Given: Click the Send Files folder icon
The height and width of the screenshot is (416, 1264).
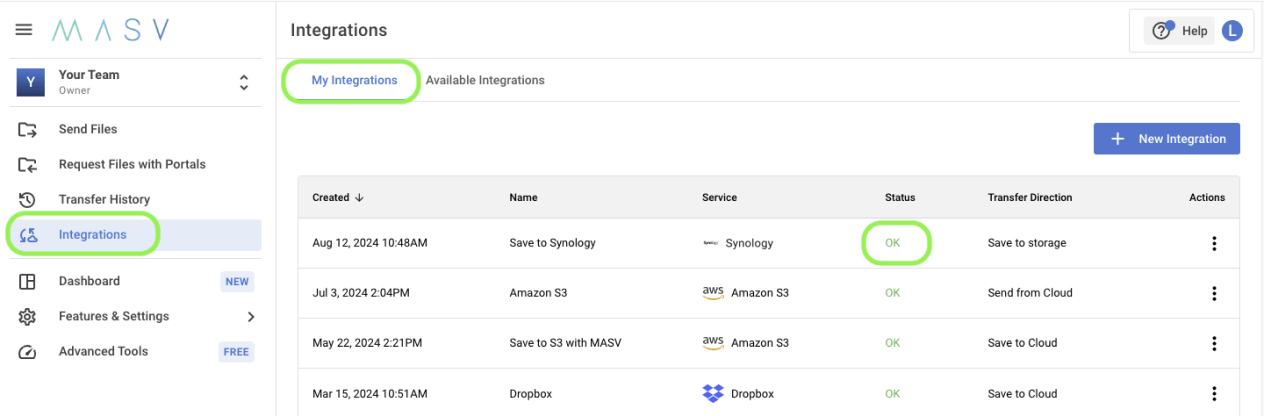Looking at the screenshot, I should coord(28,129).
